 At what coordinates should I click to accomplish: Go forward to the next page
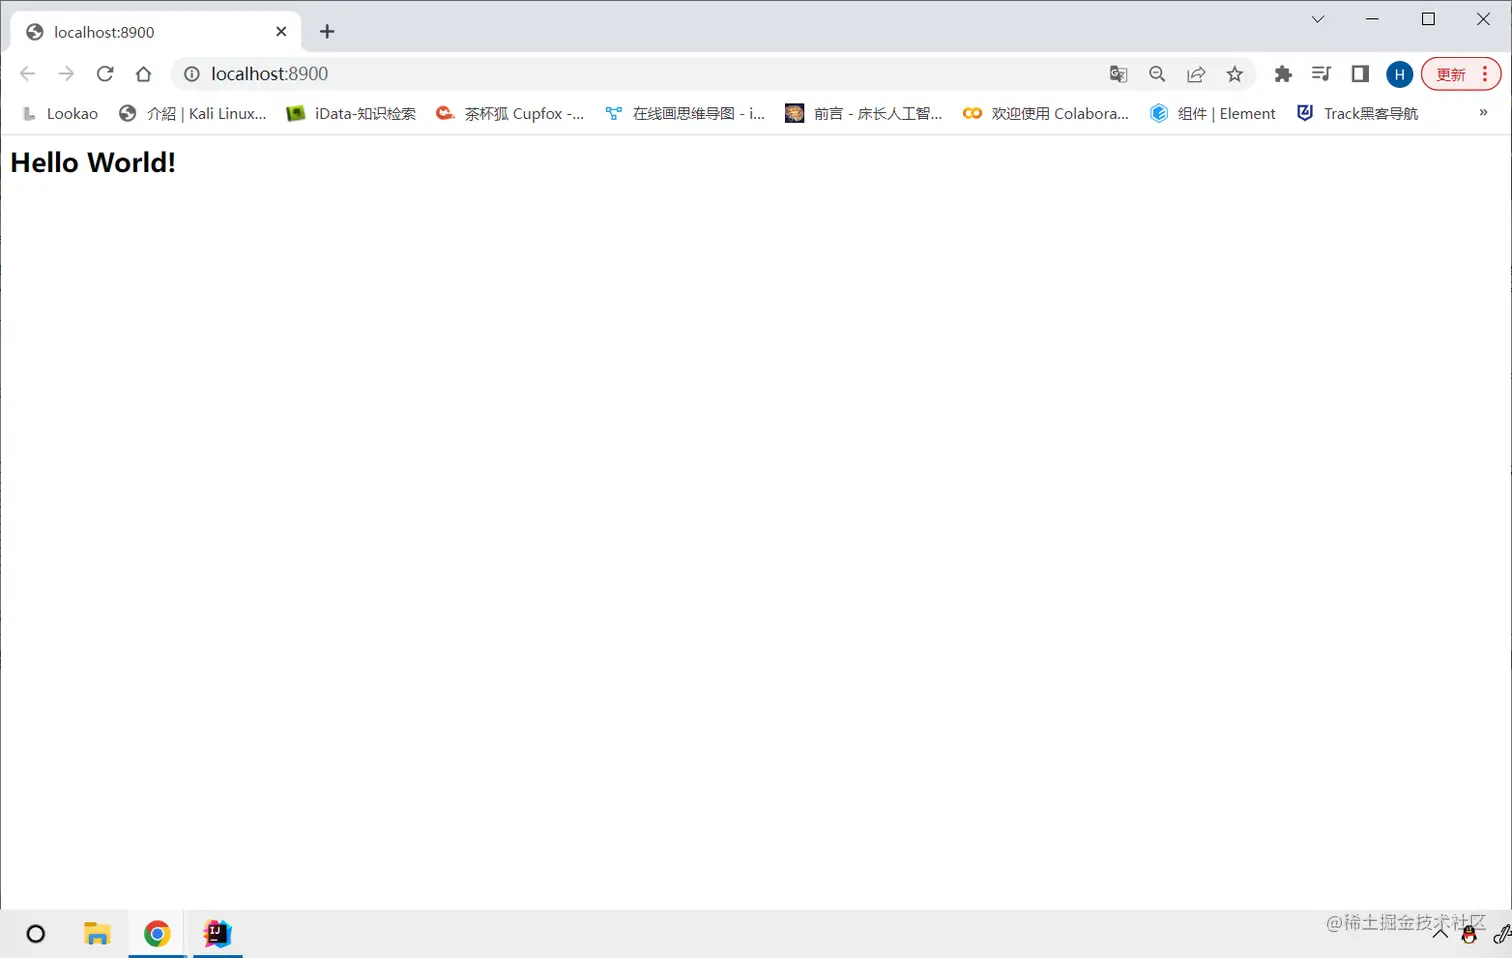(66, 74)
